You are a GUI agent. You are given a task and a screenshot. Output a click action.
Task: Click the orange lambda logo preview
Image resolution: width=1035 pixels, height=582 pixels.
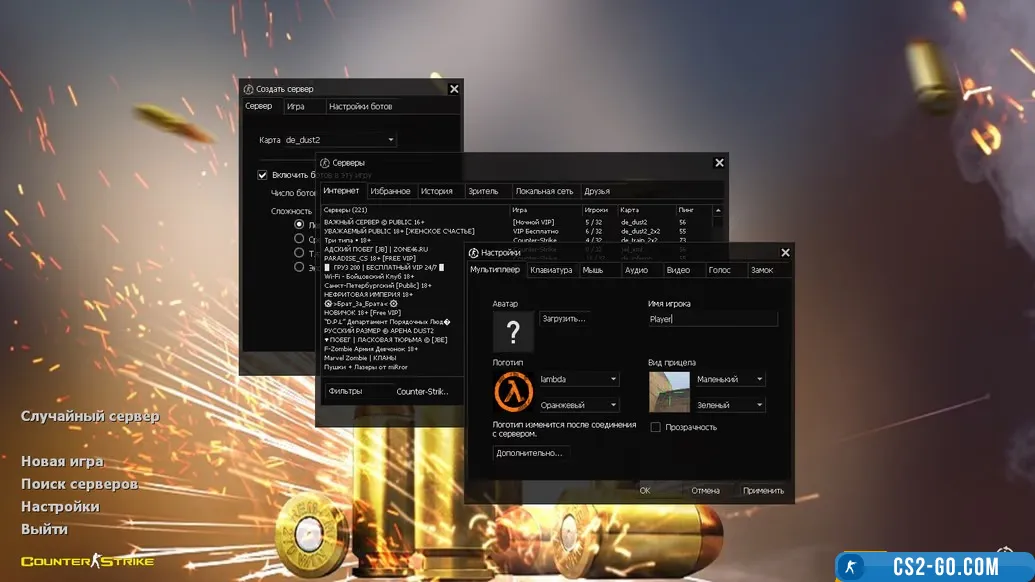pos(513,392)
